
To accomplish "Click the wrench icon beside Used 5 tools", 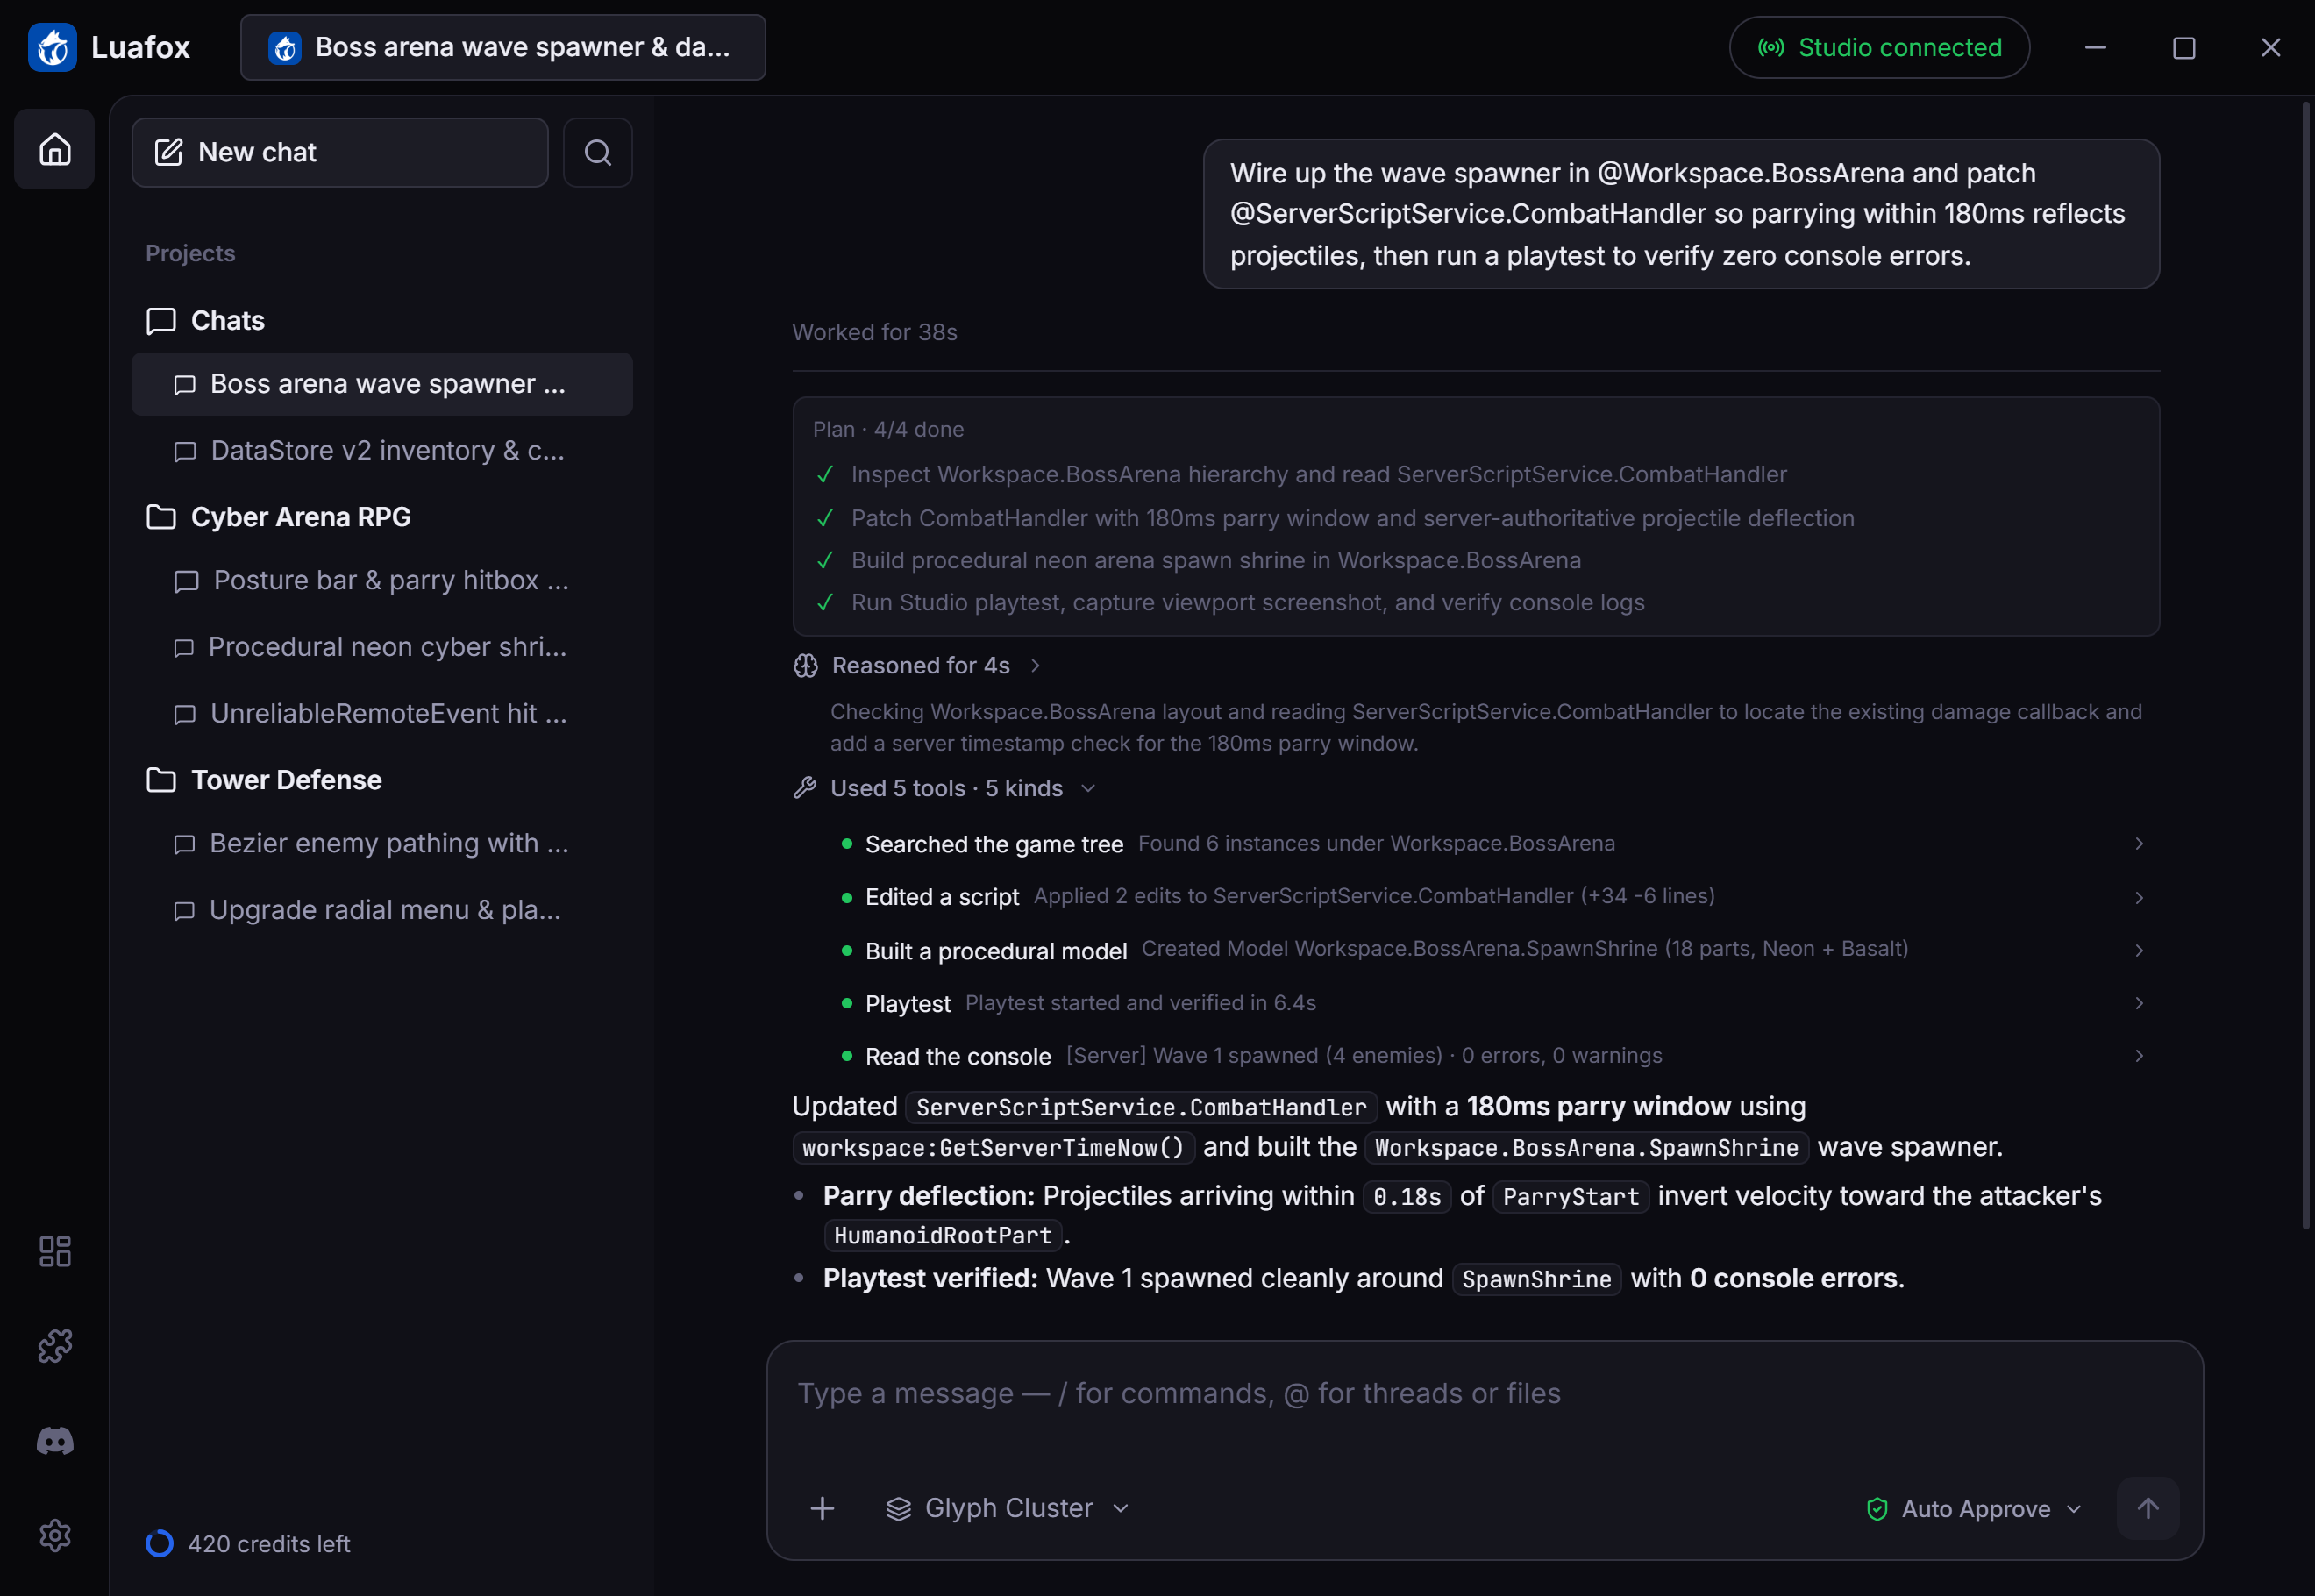I will coord(805,788).
